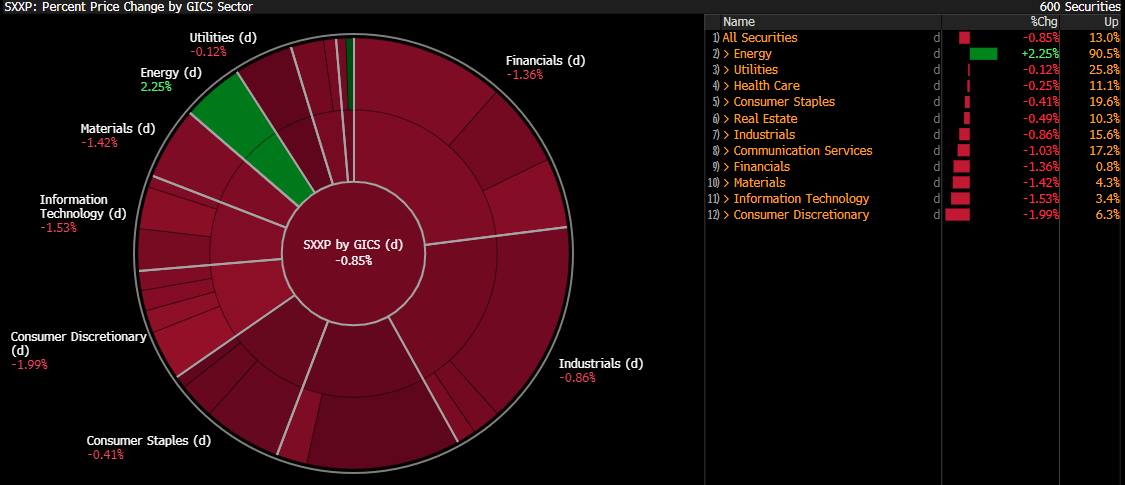Expand the Industrials row in the table
The image size is (1125, 485).
[x=727, y=134]
